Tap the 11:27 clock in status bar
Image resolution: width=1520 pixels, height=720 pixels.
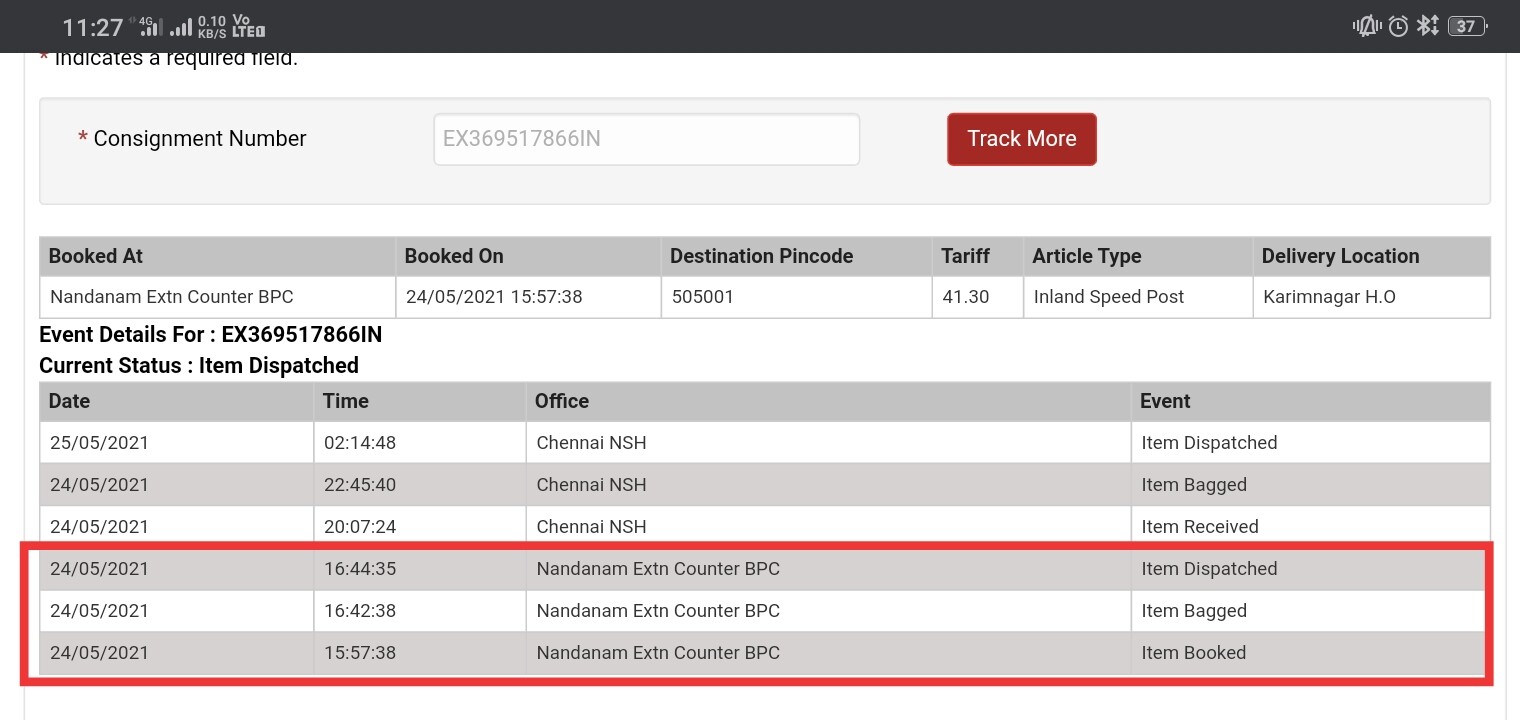click(93, 27)
